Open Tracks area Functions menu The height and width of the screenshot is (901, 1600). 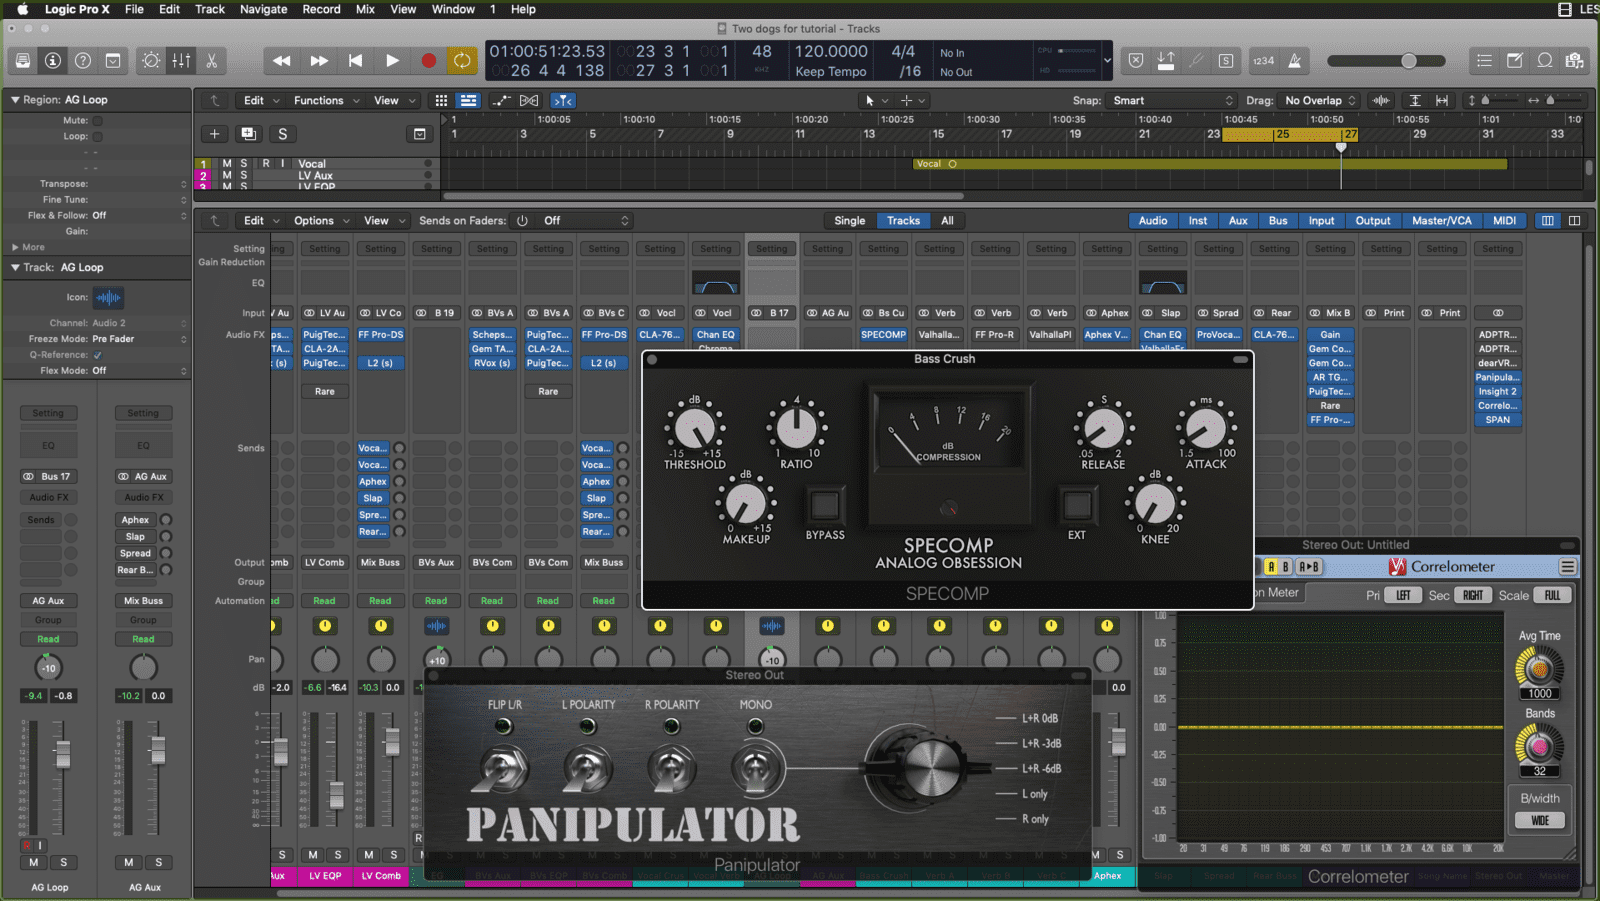click(x=326, y=101)
